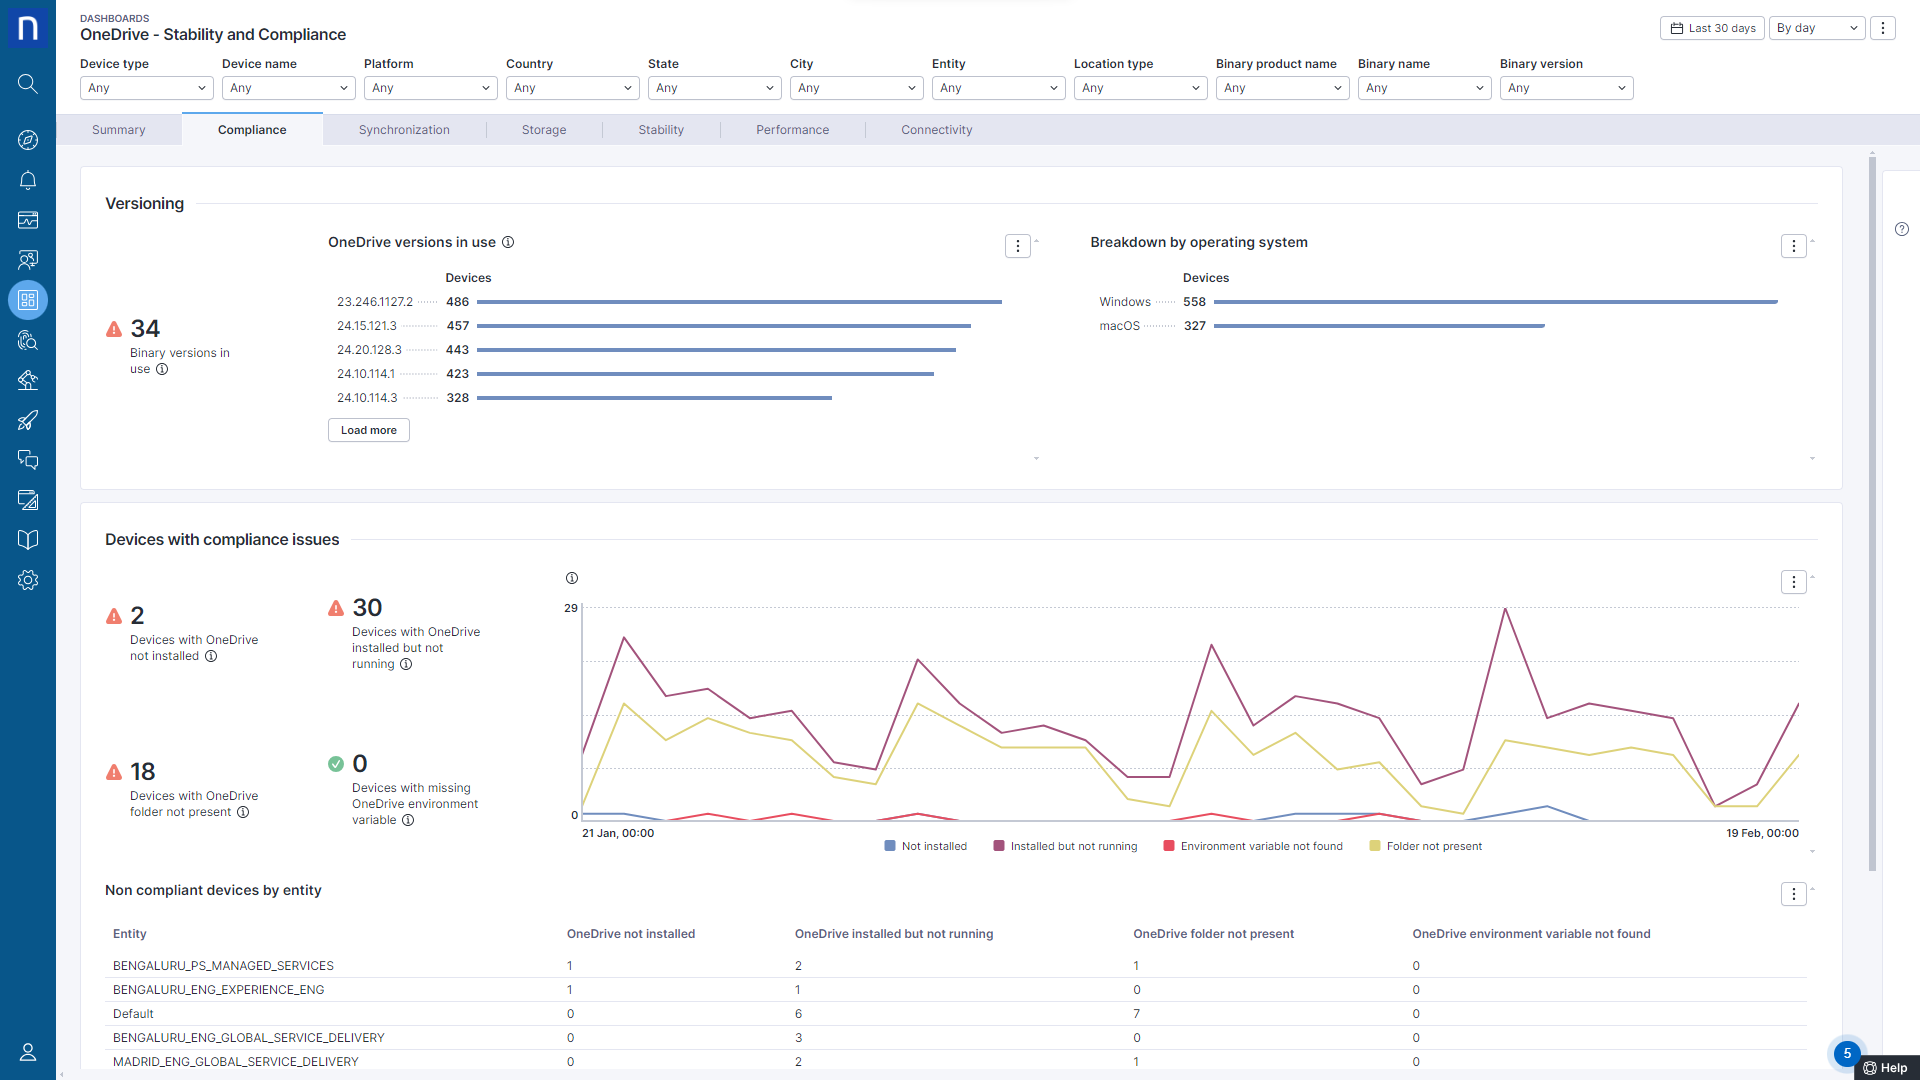Open the alerts bell icon
The image size is (1920, 1080).
pos(28,180)
